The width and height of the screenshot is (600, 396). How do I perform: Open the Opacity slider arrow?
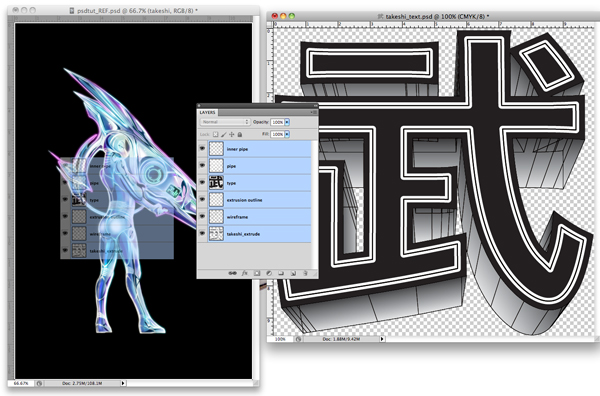tap(287, 122)
